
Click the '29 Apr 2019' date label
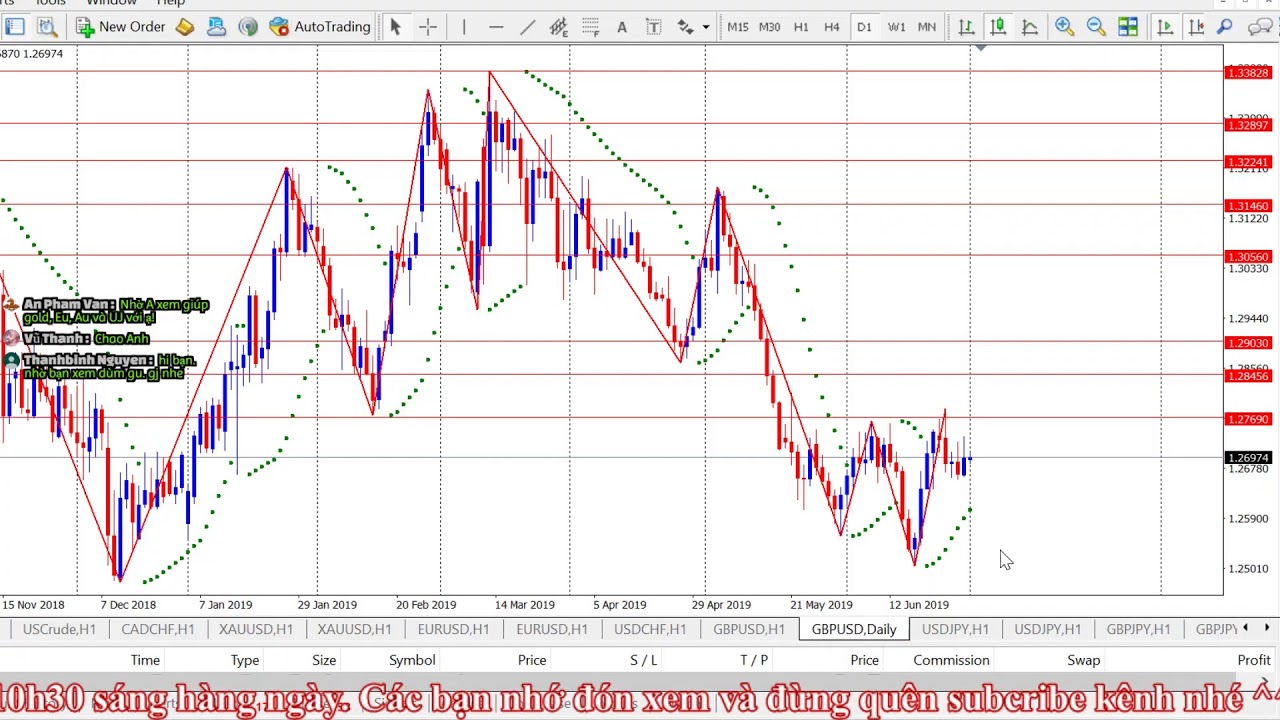(x=721, y=605)
